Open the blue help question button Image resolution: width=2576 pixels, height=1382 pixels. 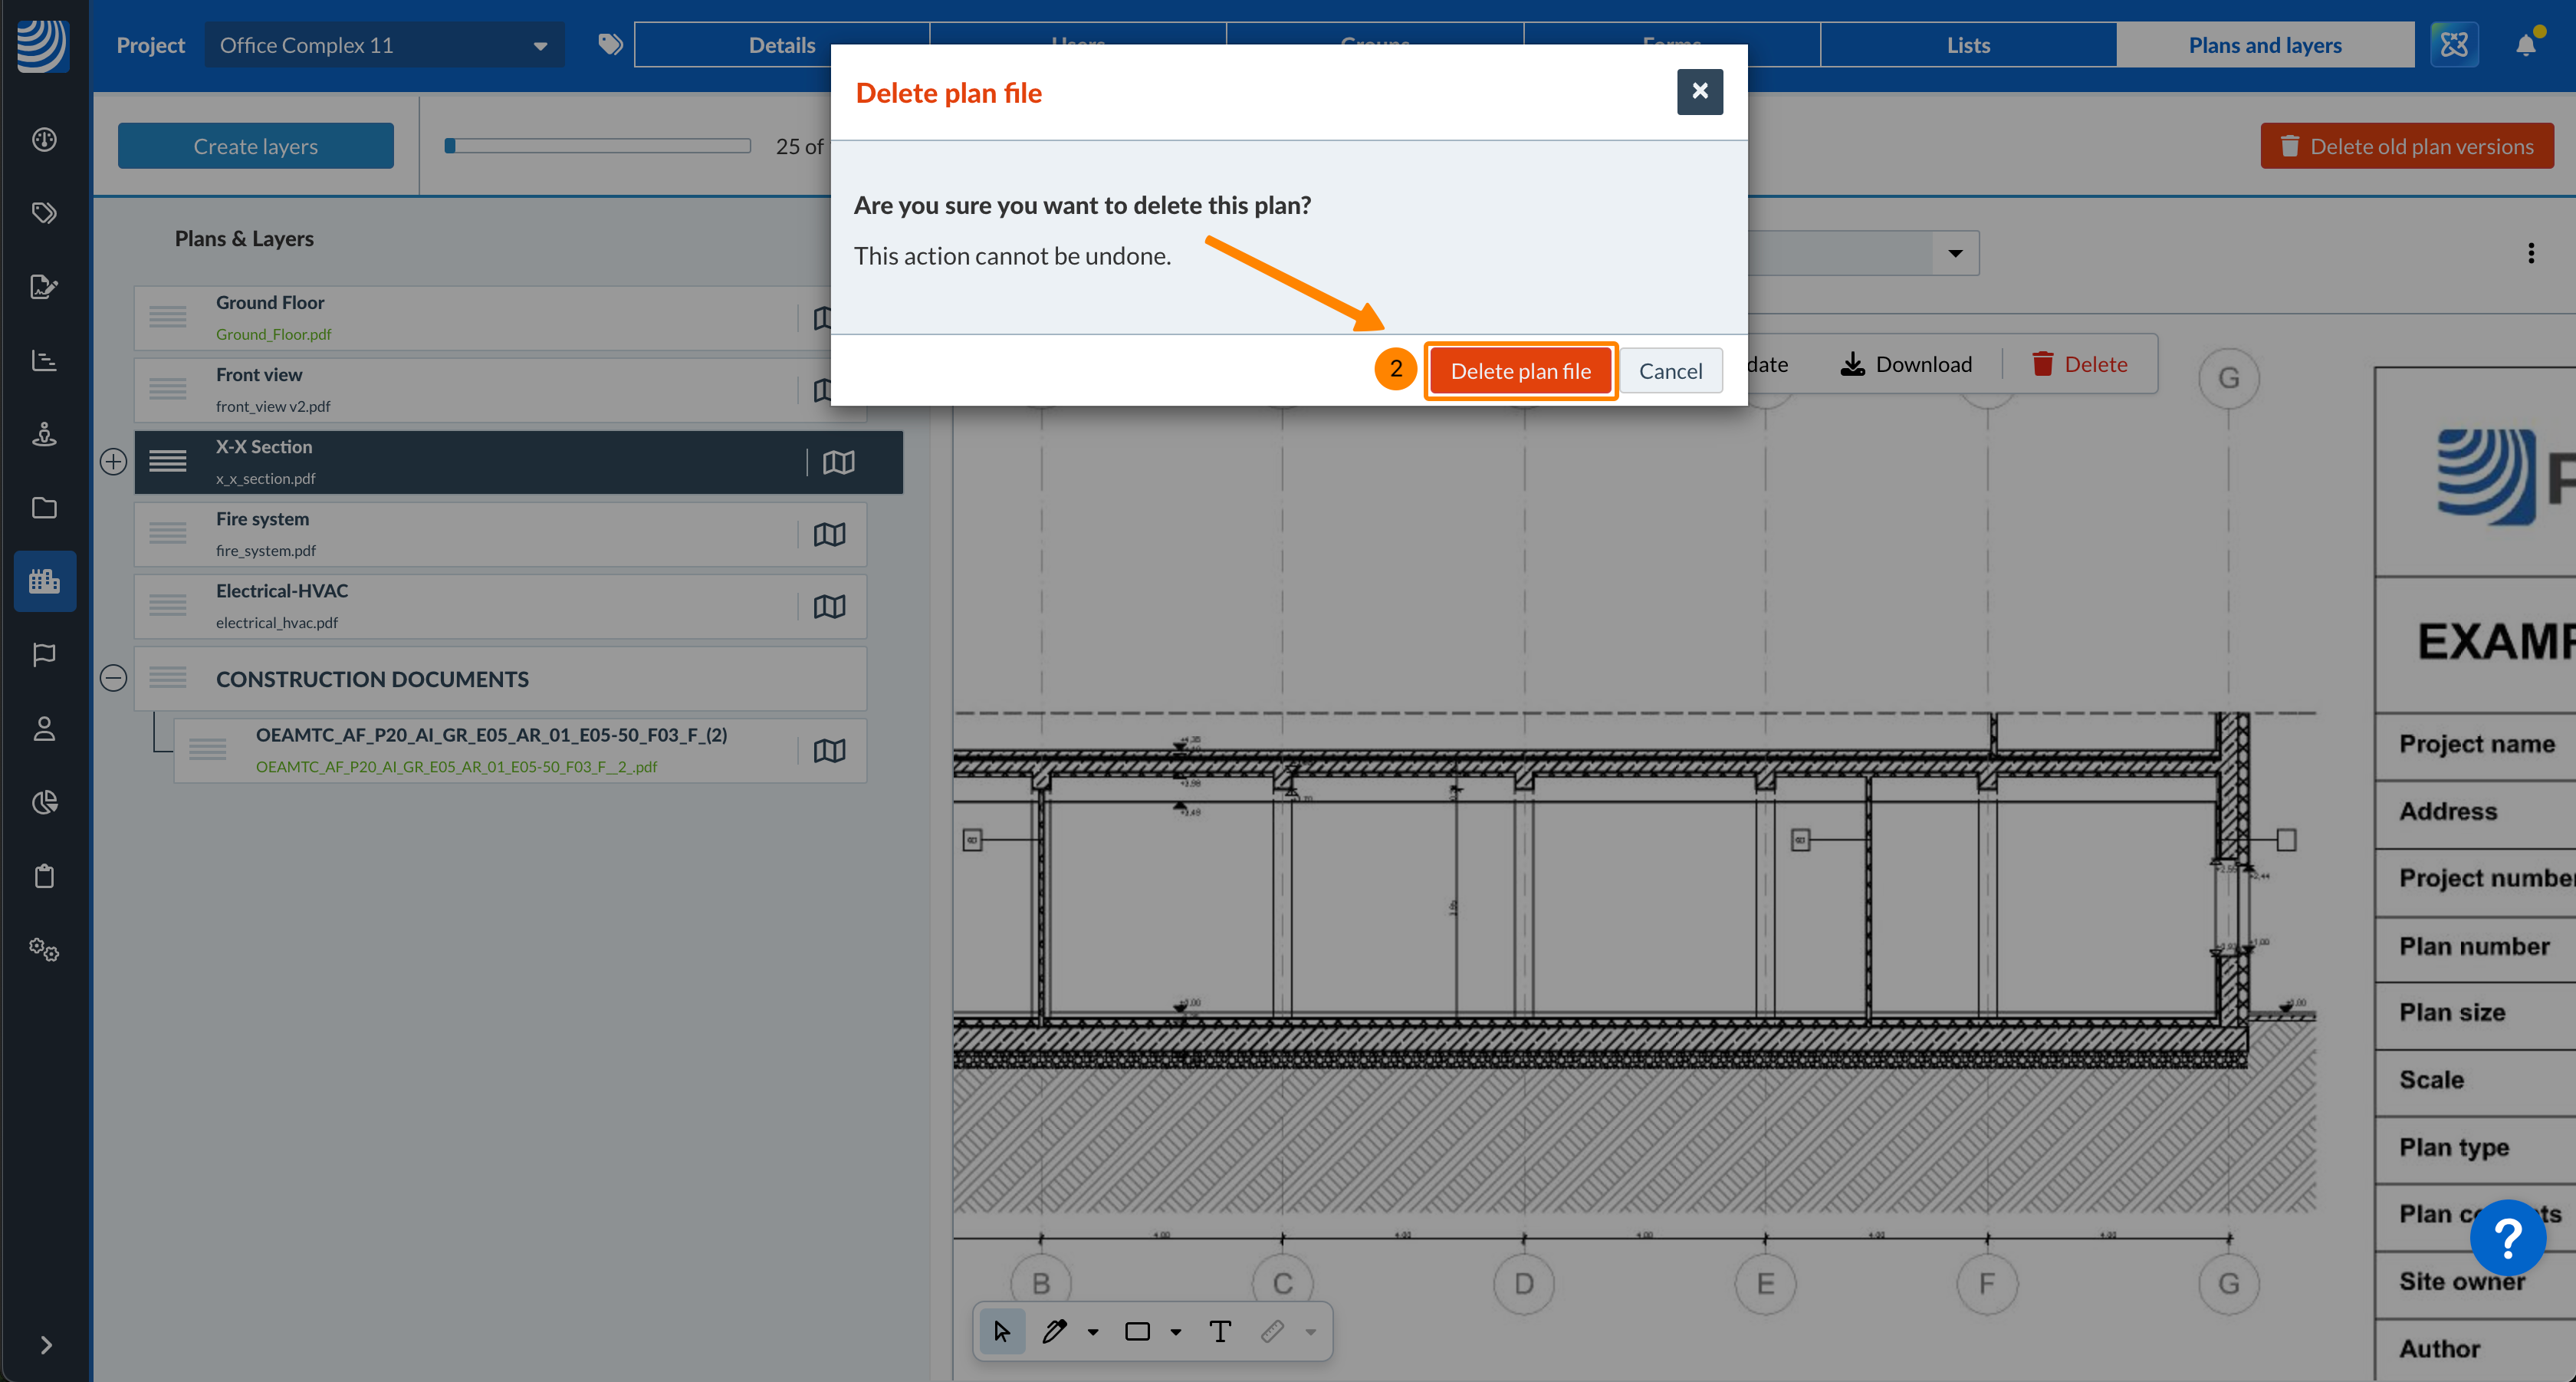pyautogui.click(x=2507, y=1238)
